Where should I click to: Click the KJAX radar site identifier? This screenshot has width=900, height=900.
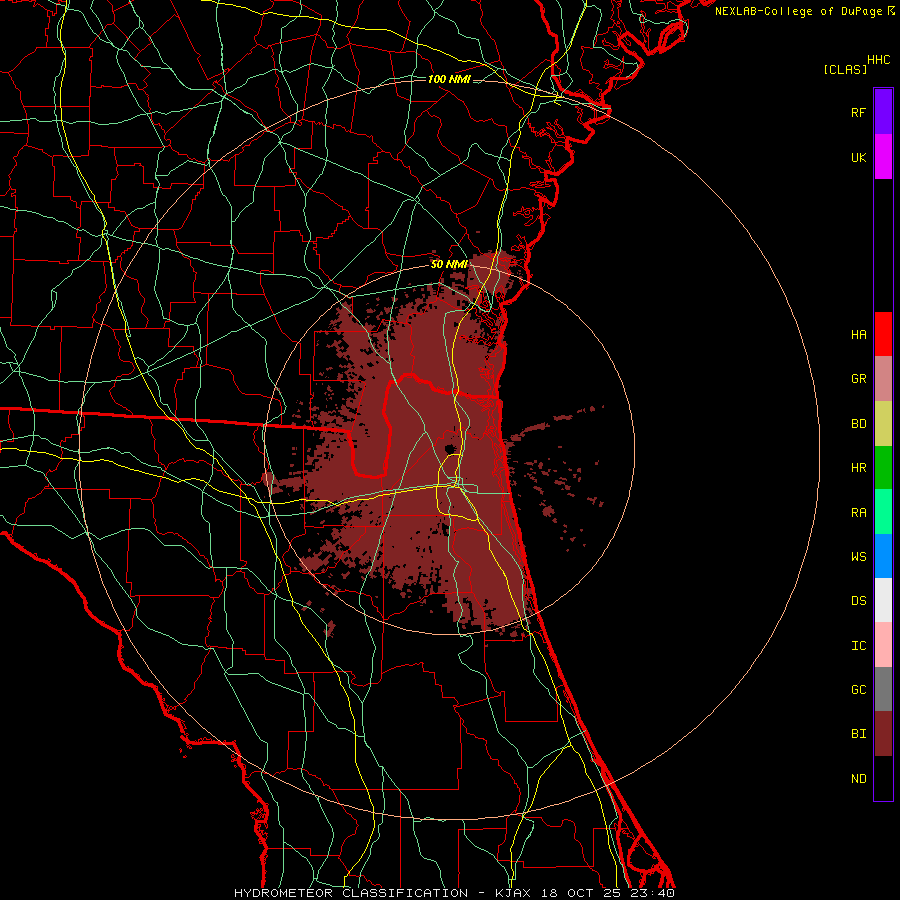click(513, 893)
